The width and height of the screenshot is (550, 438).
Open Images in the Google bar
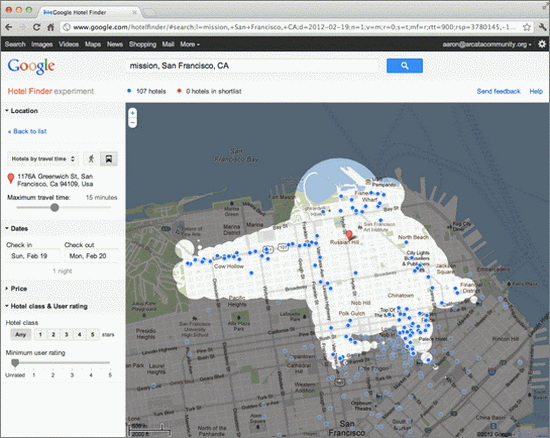(42, 44)
